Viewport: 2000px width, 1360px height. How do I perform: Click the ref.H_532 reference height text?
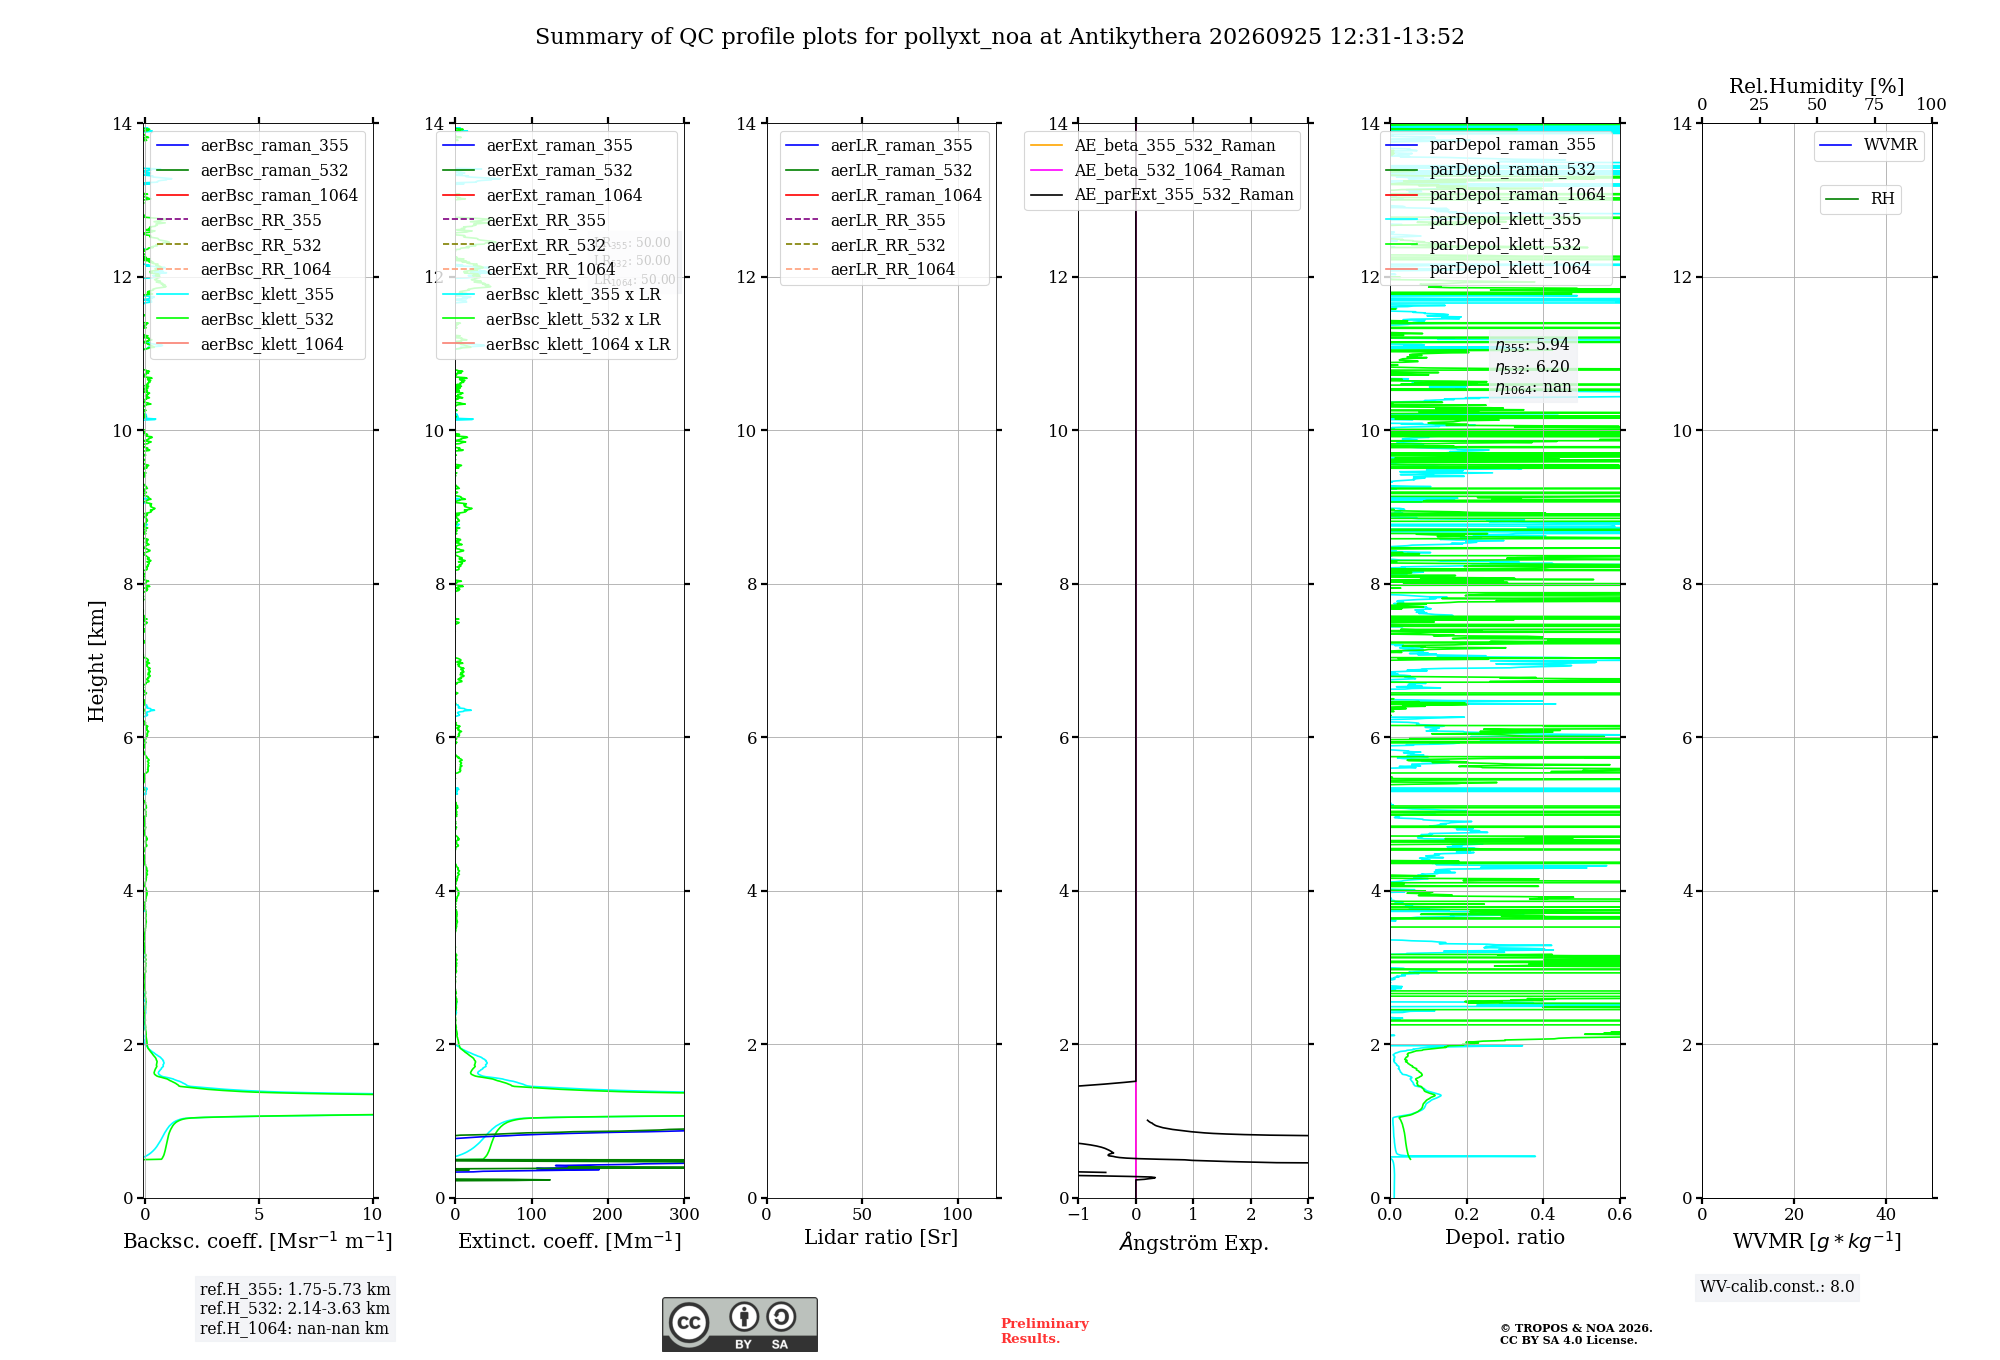point(295,1309)
